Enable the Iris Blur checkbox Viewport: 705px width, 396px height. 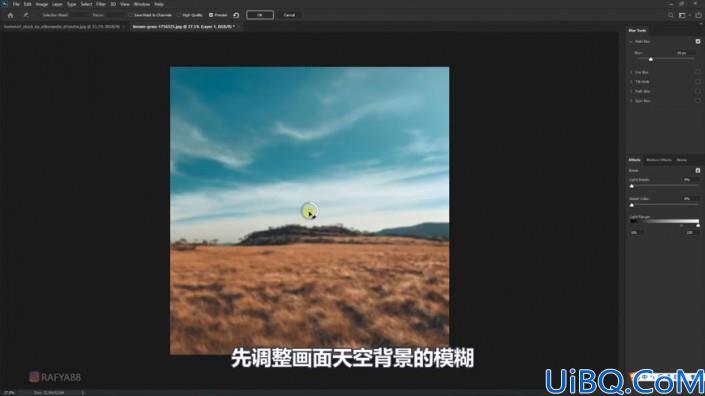698,72
